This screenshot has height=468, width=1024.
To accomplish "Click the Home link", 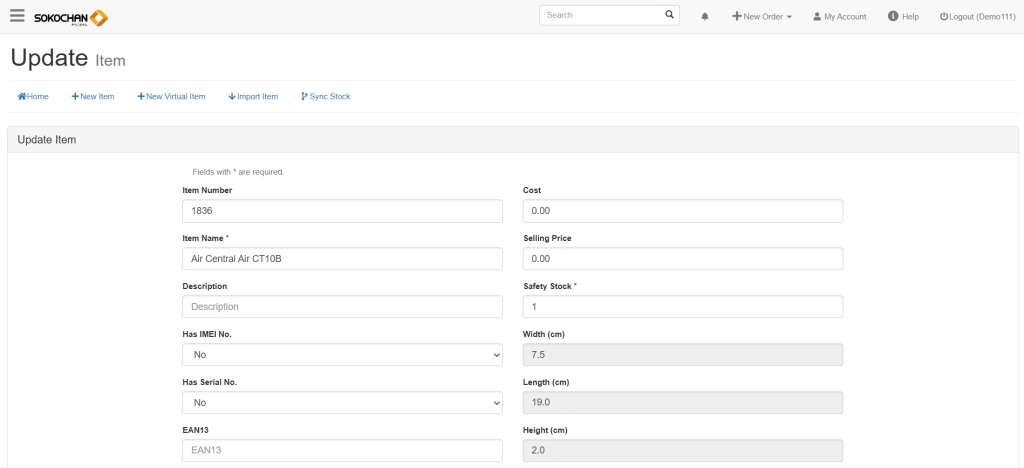I will pos(33,97).
